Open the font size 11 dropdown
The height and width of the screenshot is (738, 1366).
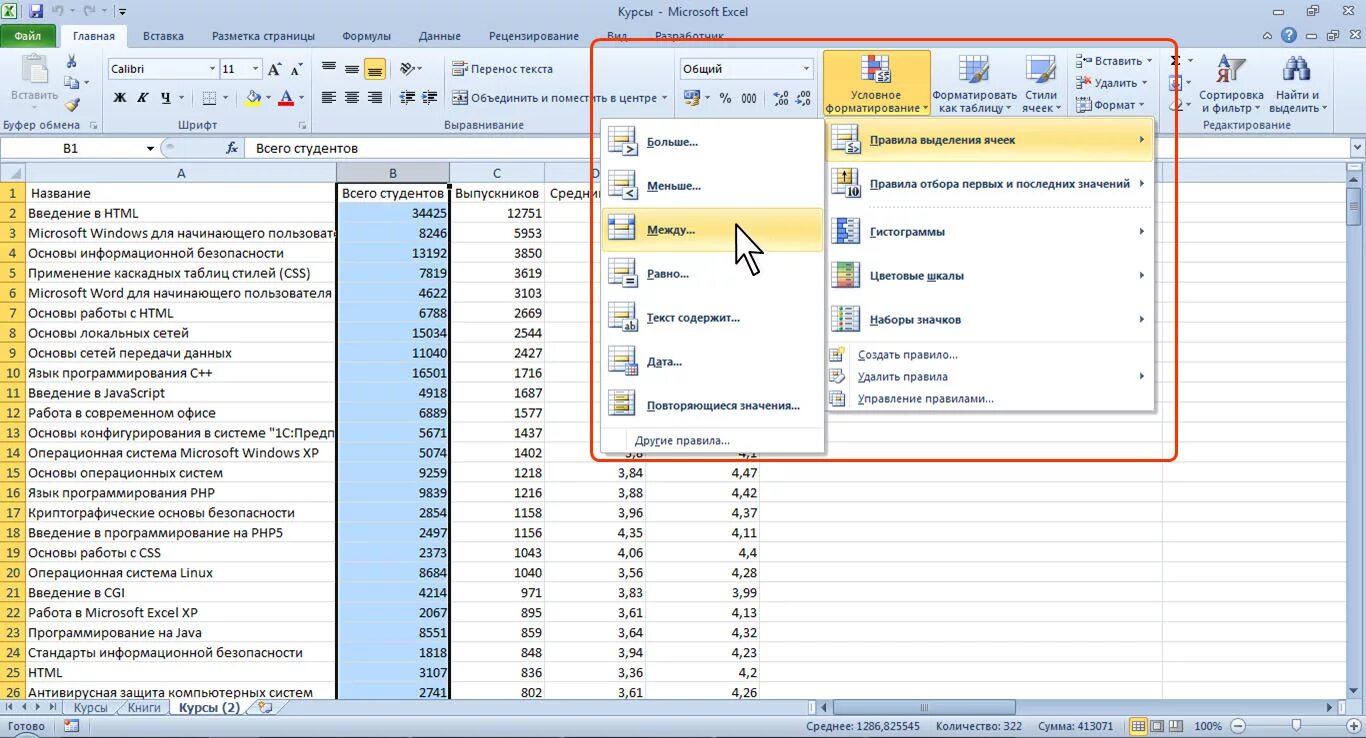pyautogui.click(x=256, y=69)
